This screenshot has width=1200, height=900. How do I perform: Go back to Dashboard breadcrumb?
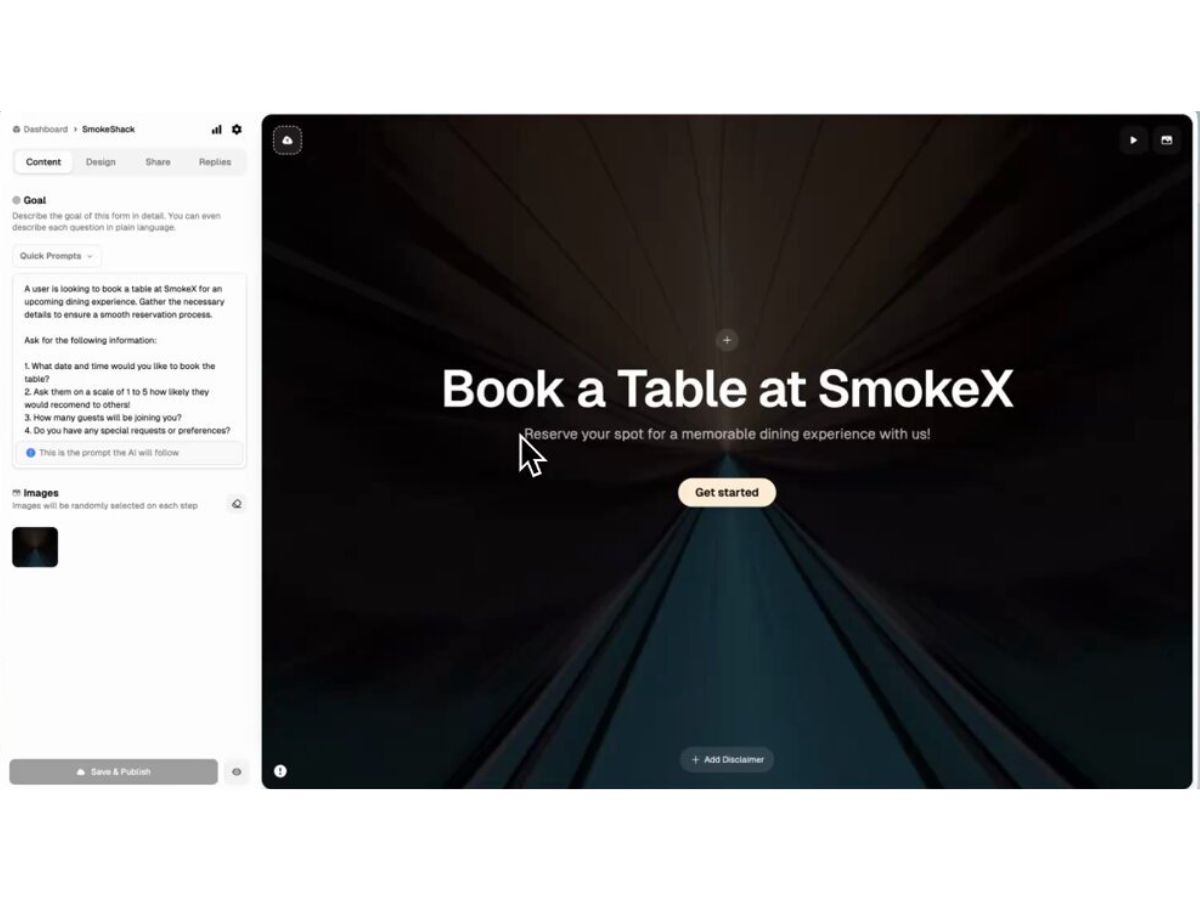(x=40, y=129)
